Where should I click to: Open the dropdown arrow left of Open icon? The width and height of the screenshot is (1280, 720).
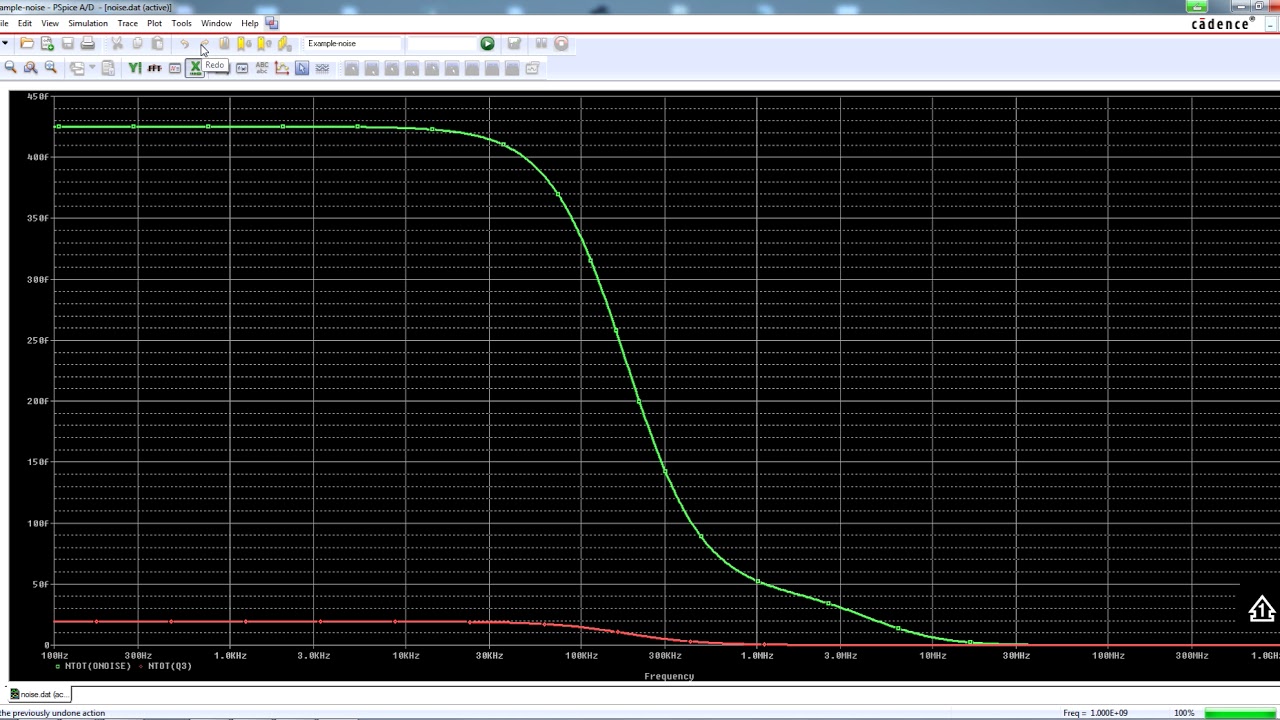pos(5,43)
